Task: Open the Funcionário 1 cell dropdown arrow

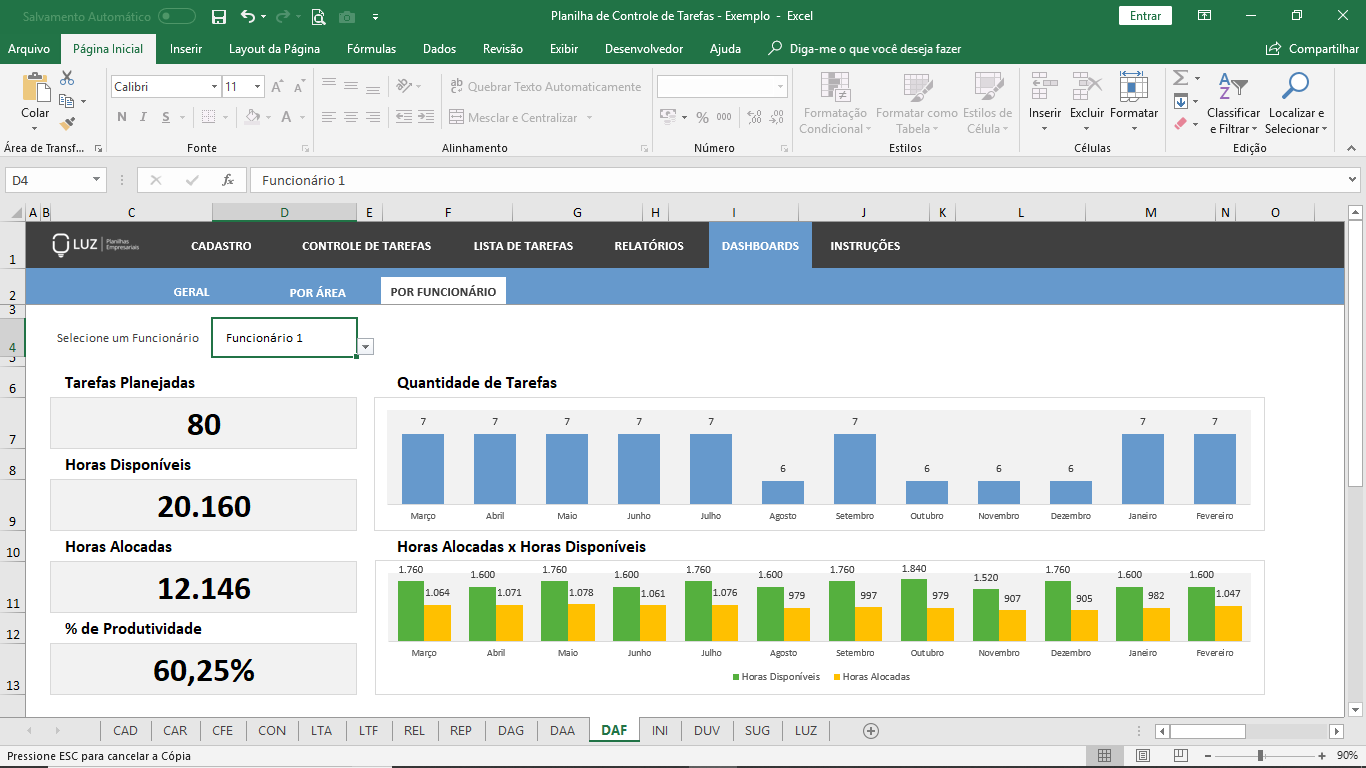Action: pos(365,347)
